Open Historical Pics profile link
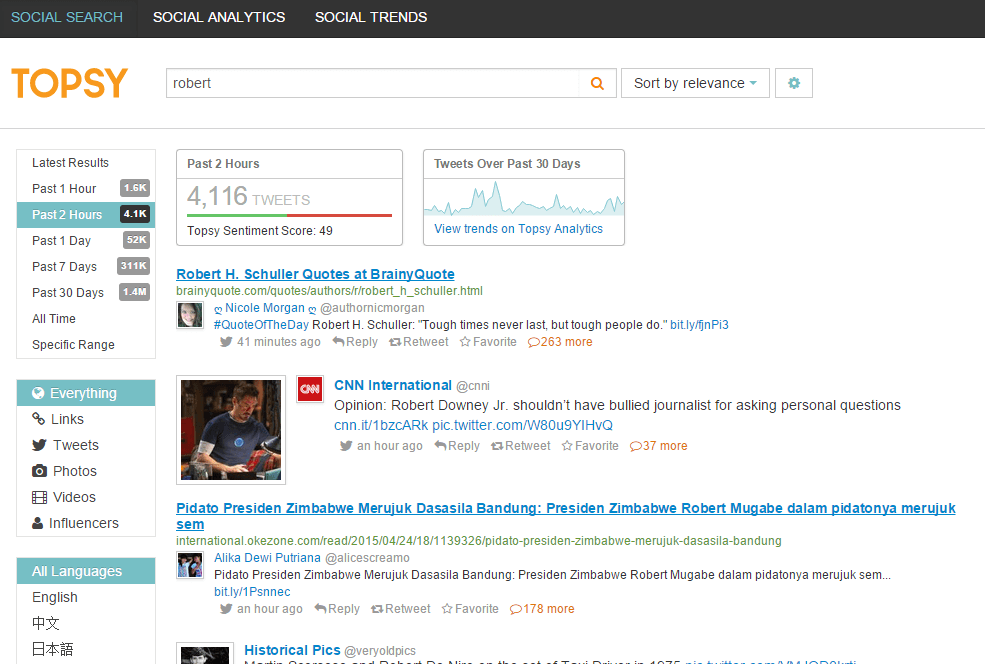 coord(292,650)
